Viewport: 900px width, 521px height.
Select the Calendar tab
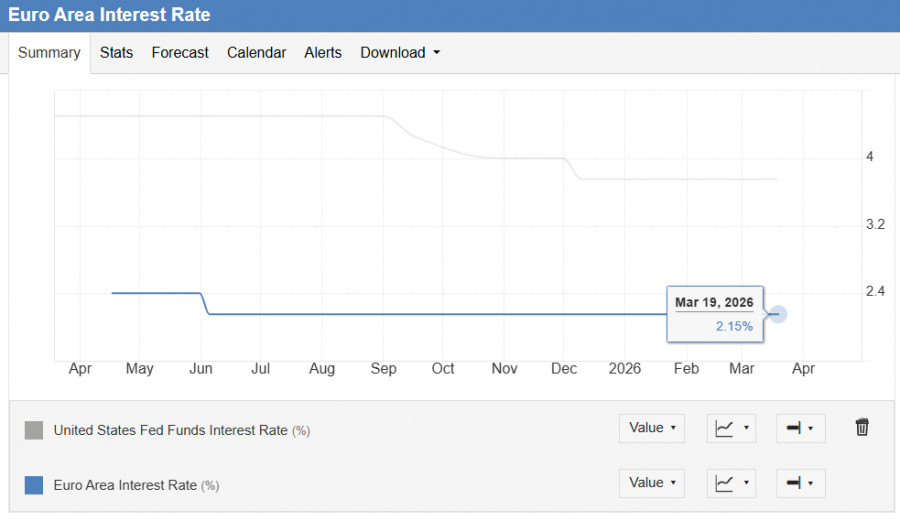256,53
